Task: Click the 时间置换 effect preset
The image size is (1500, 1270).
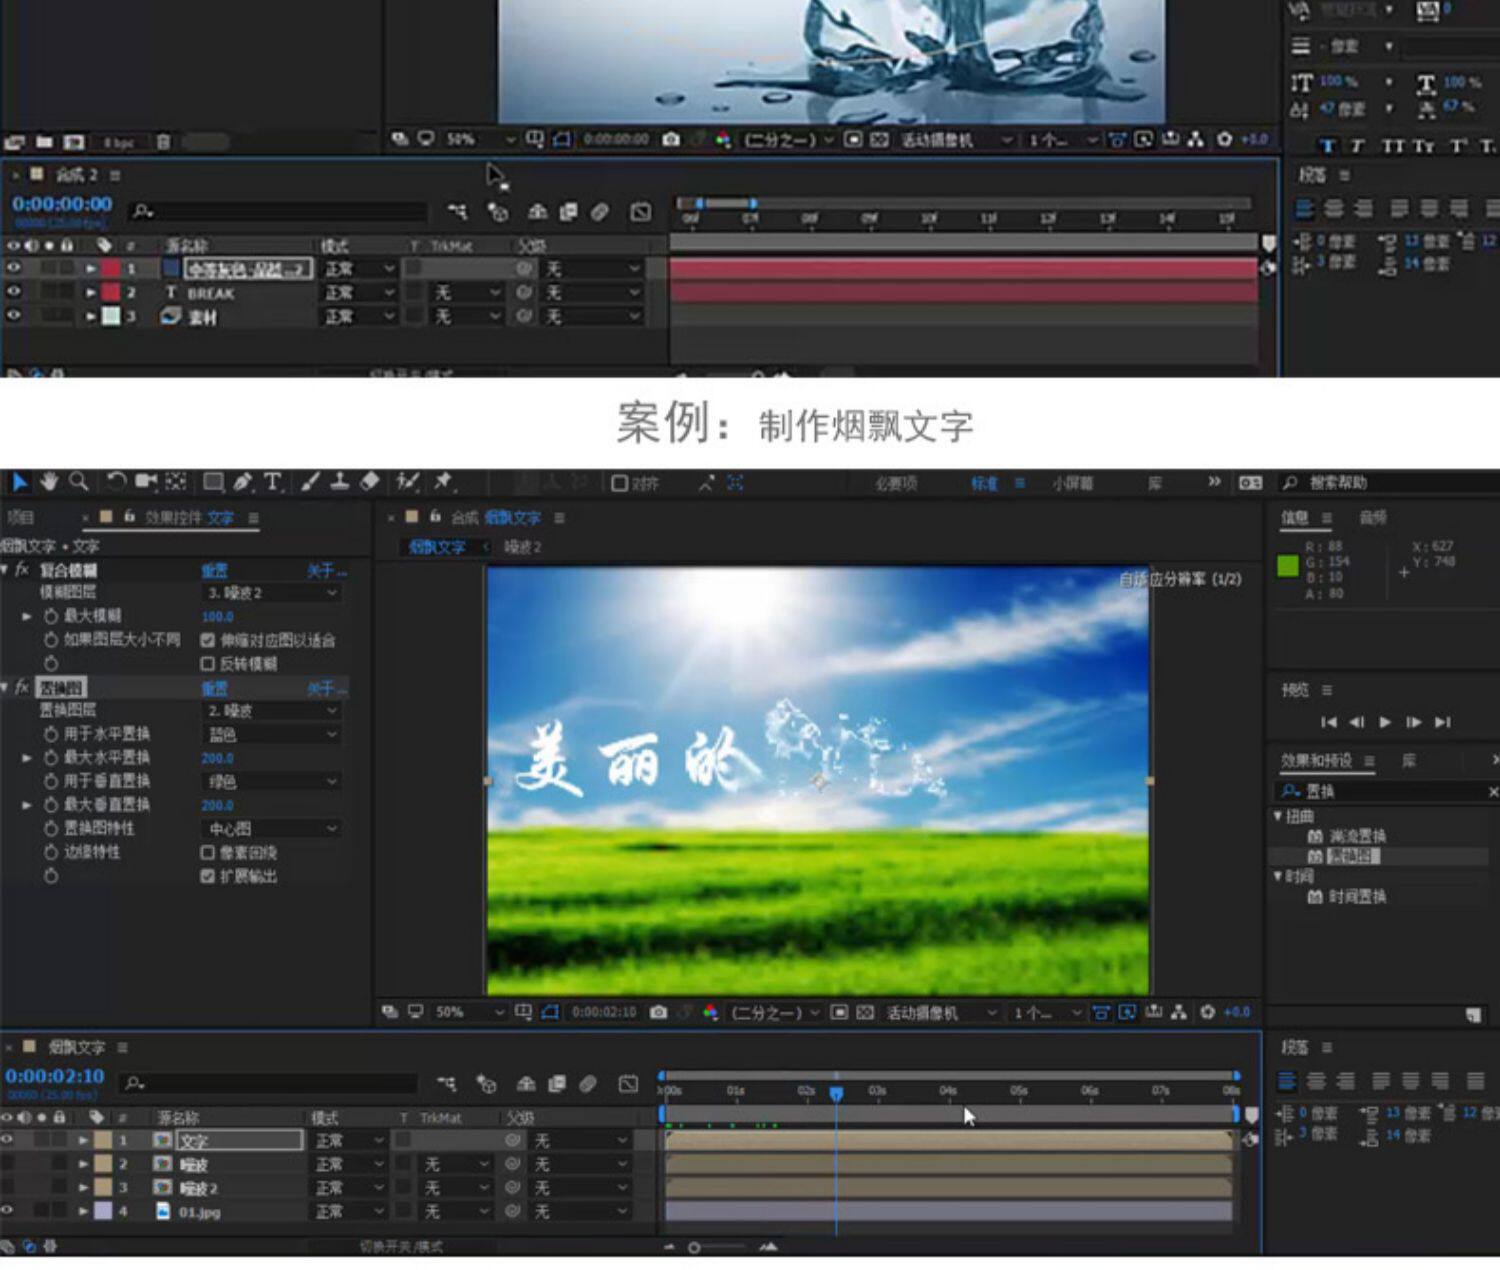Action: tap(1357, 897)
